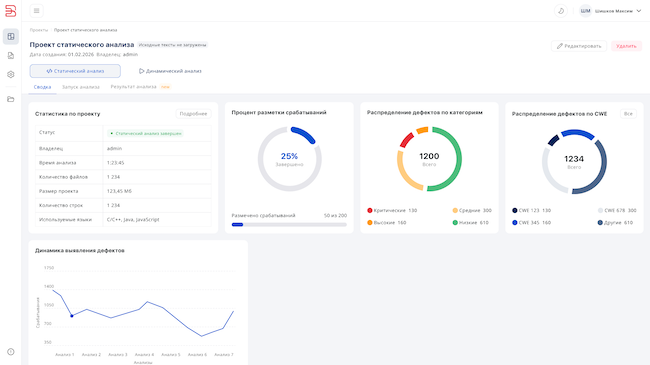Open the dashboard sidebar icon
The height and width of the screenshot is (365, 650).
coord(11,36)
